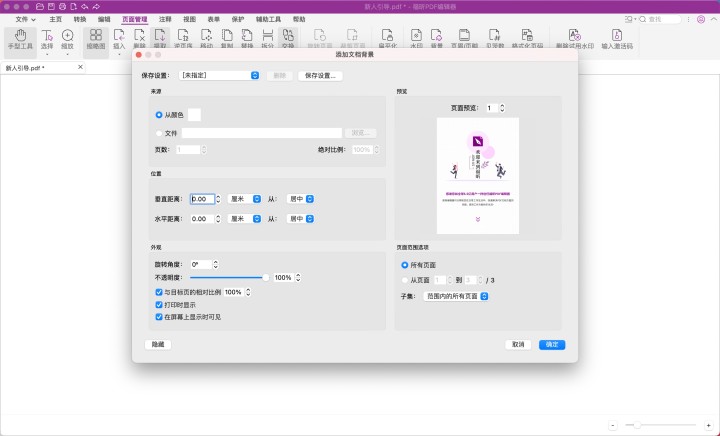Image resolution: width=720 pixels, height=436 pixels.
Task: Click the 格式化页码 format page numbers icon
Action: point(527,38)
